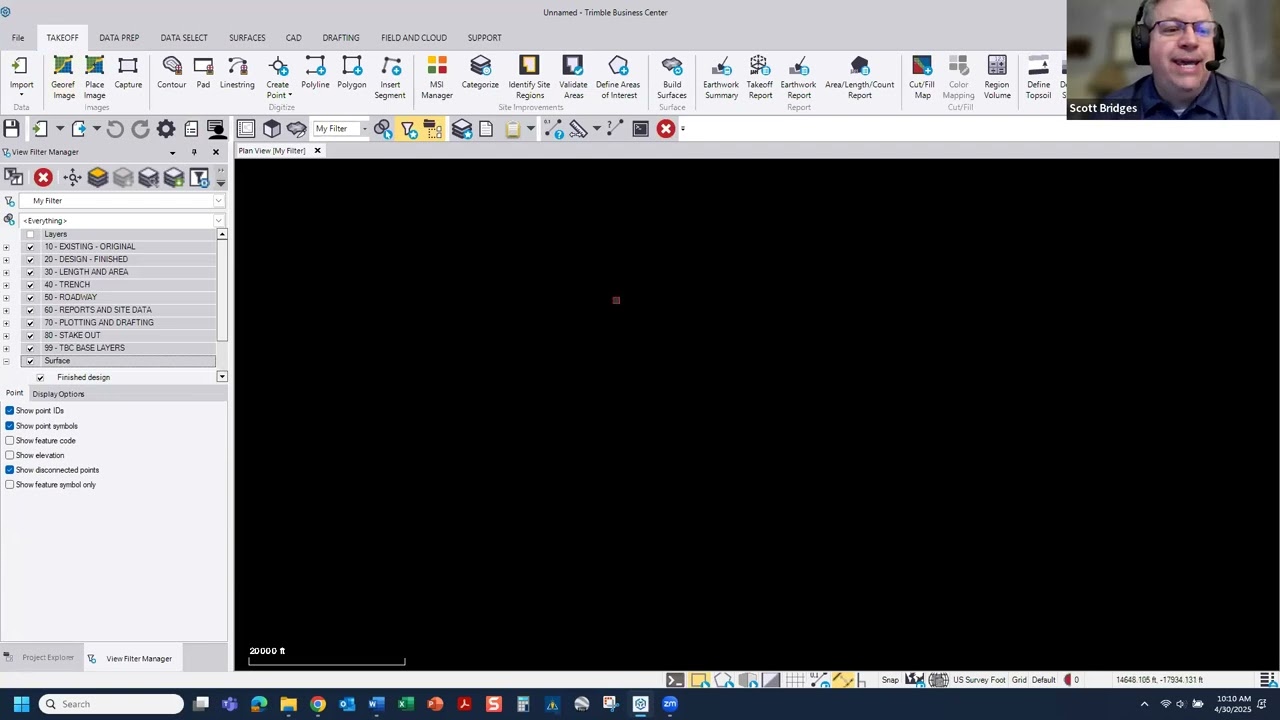The height and width of the screenshot is (720, 1280).
Task: Collapse the Surface tree node
Action: (6, 361)
